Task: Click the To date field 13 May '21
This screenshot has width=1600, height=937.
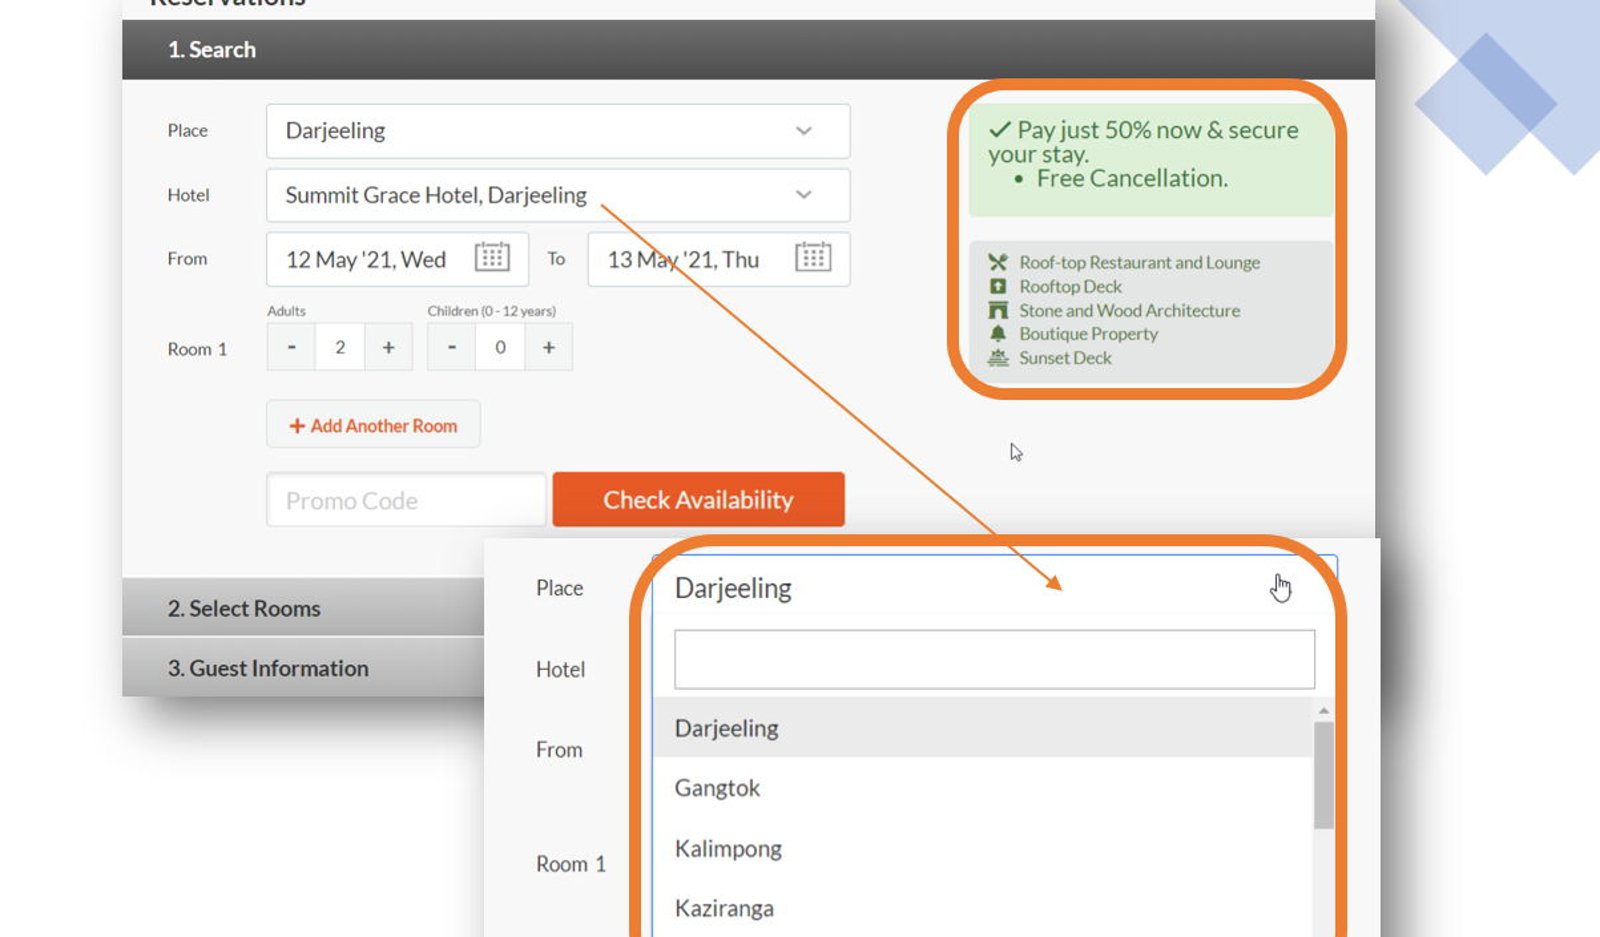Action: tap(719, 259)
